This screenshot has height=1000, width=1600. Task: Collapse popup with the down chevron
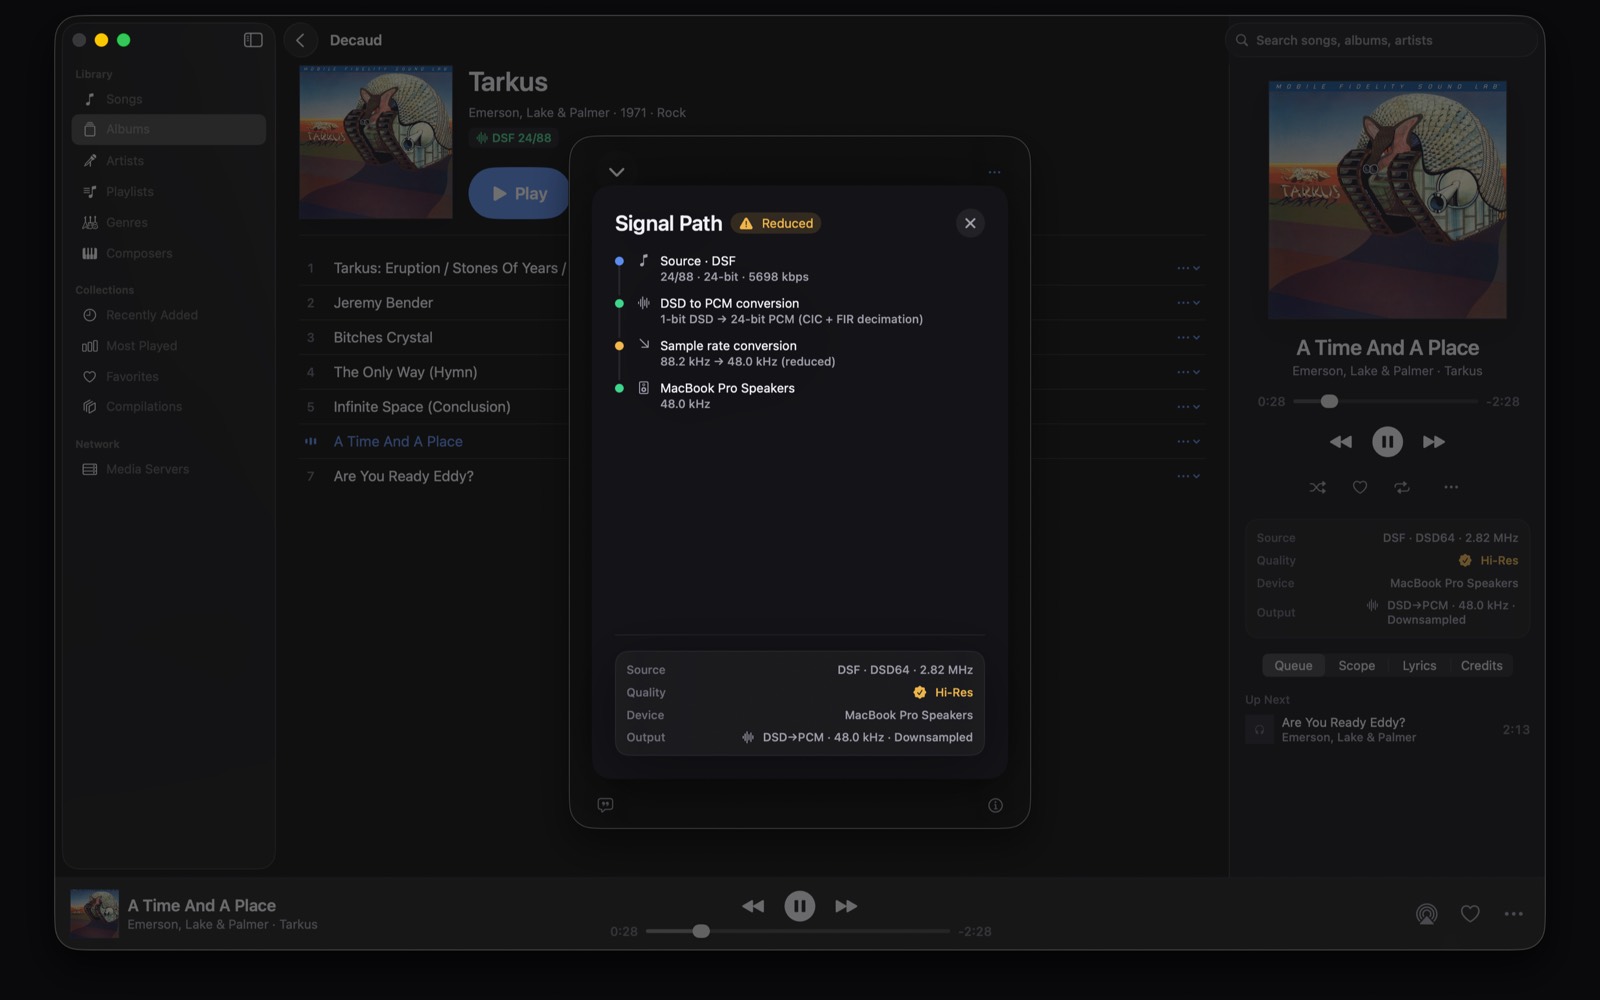pos(616,172)
